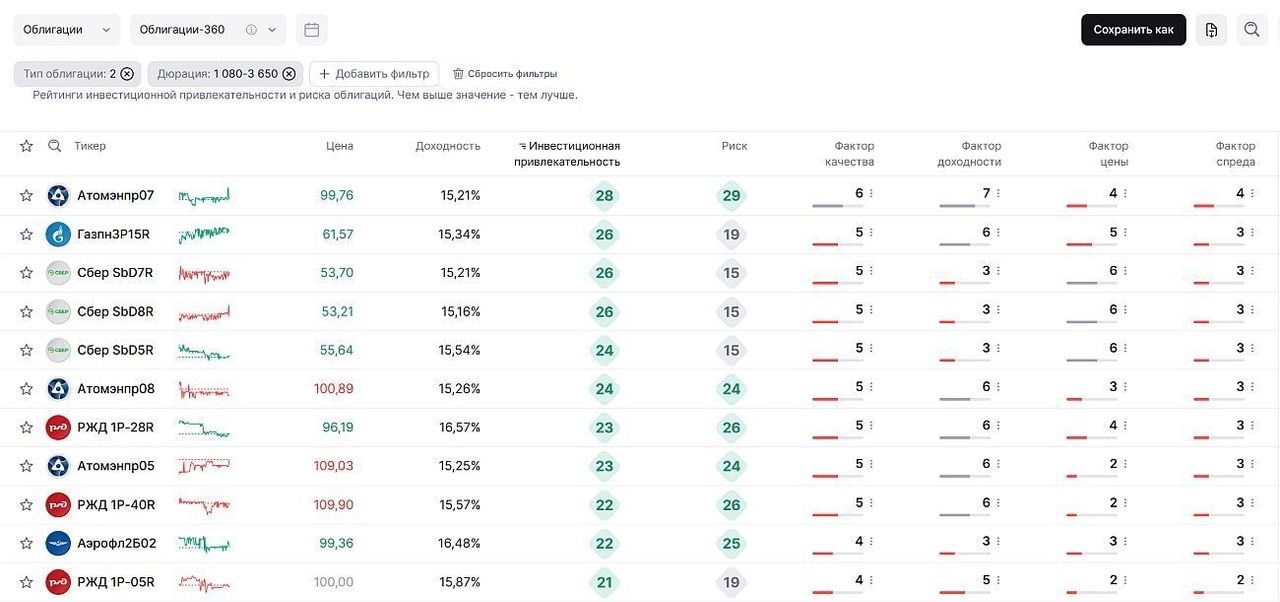This screenshot has width=1280, height=602.
Task: Open three-dot menu for Атомэнпр07 quality factor
Action: point(871,194)
